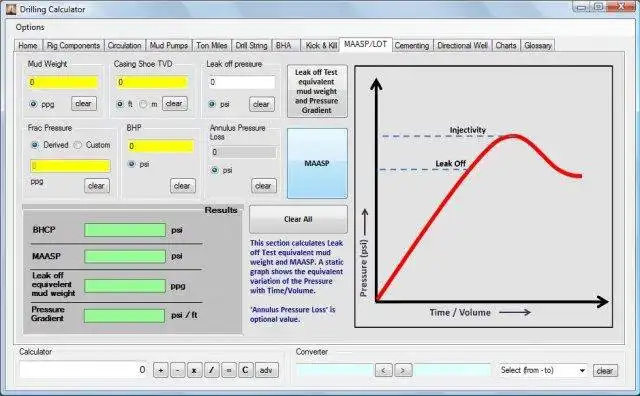The width and height of the screenshot is (640, 396).
Task: Go to the Ton Miles tab
Action: pyautogui.click(x=211, y=45)
